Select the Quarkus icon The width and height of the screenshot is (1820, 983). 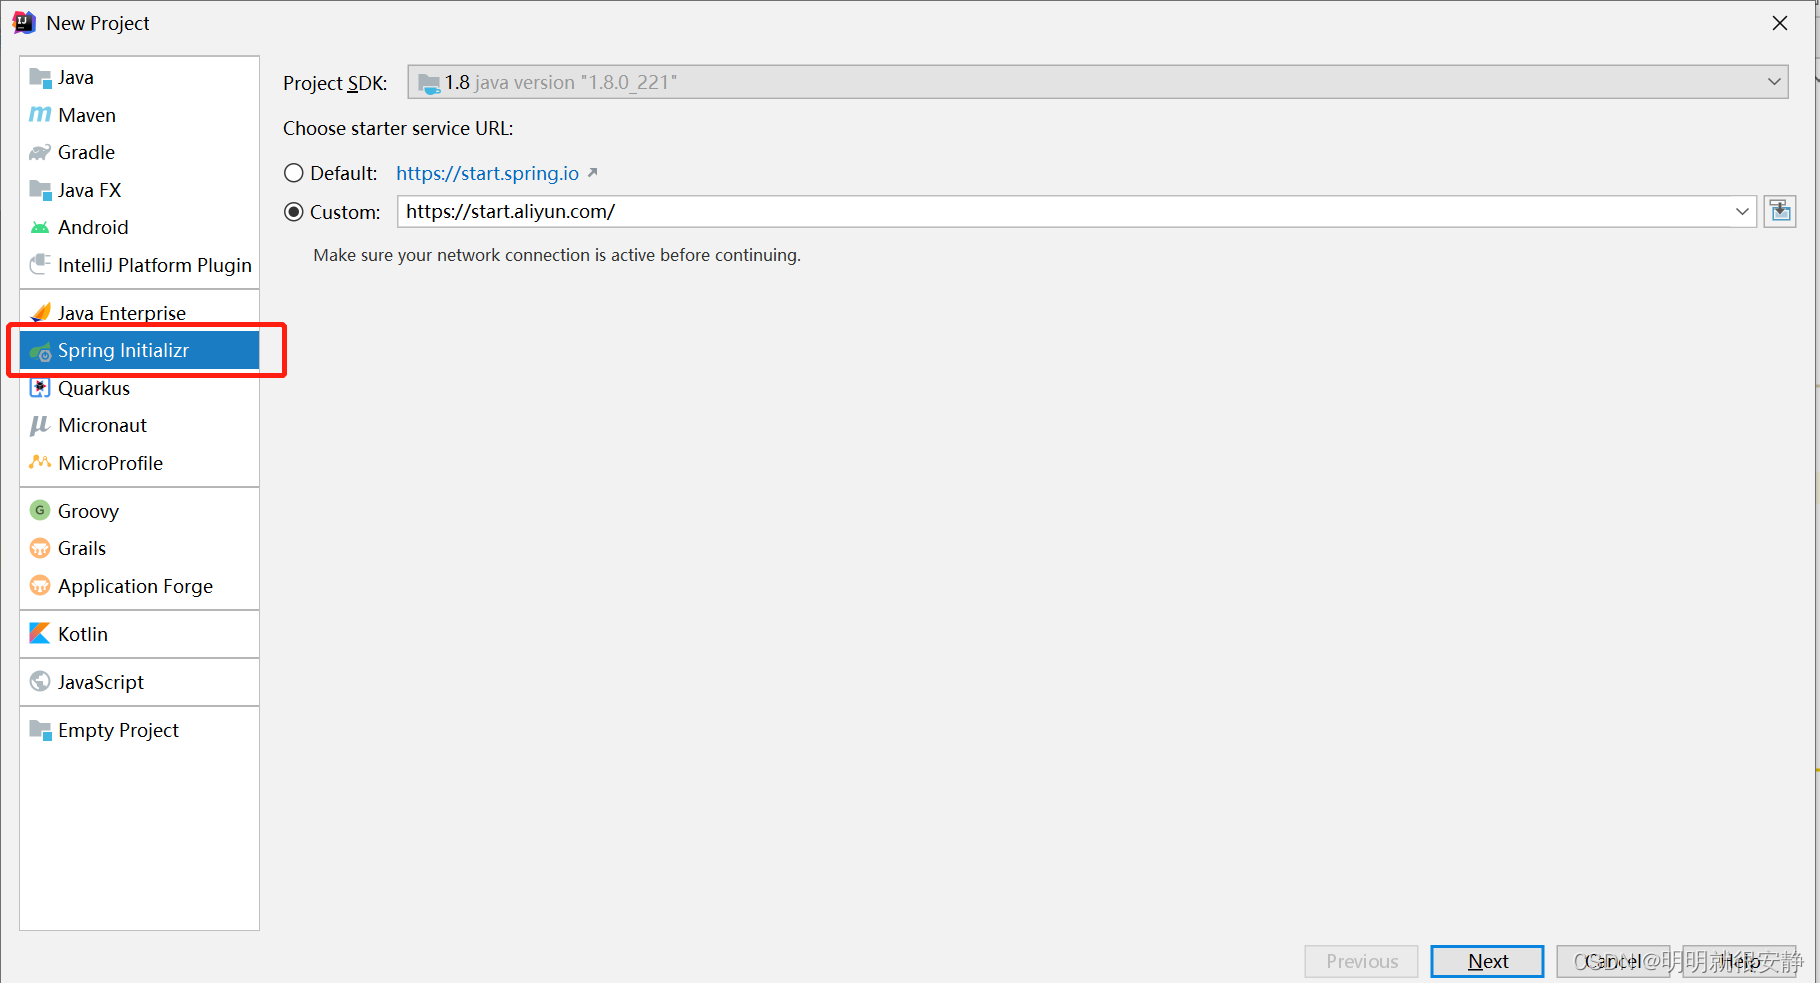tap(40, 388)
